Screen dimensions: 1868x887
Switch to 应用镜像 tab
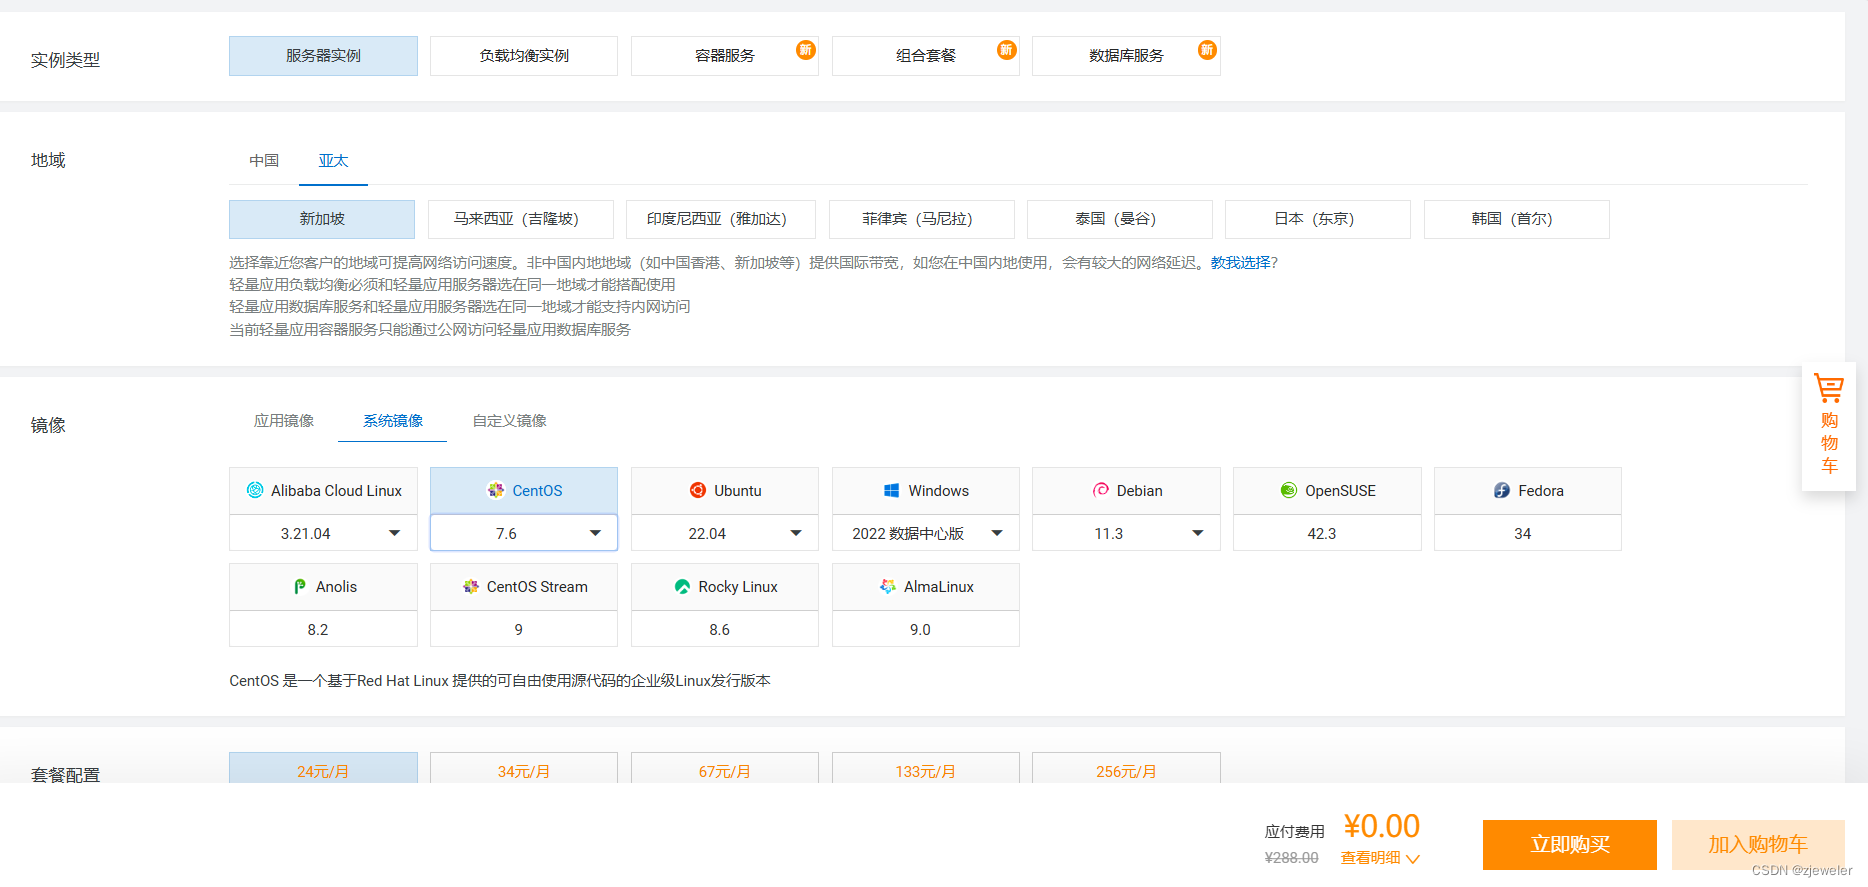click(x=284, y=421)
